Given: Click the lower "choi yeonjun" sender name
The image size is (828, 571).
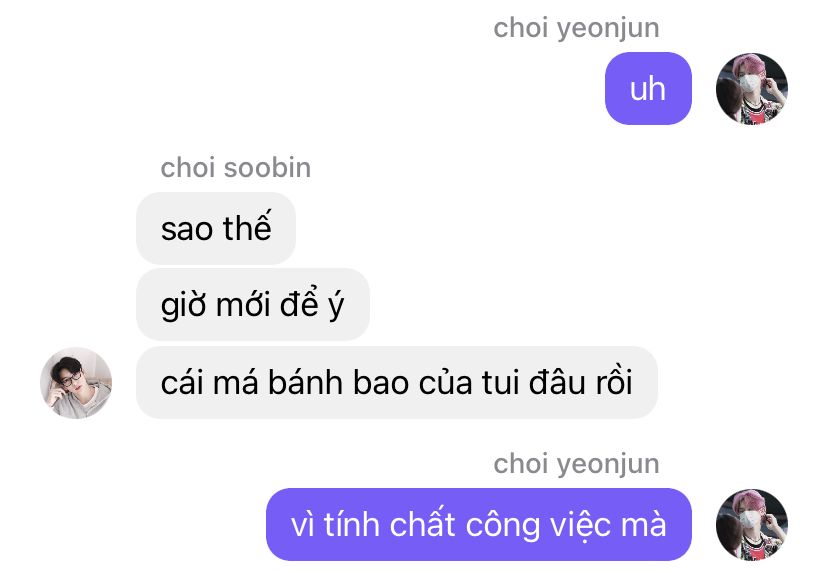Looking at the screenshot, I should [576, 464].
